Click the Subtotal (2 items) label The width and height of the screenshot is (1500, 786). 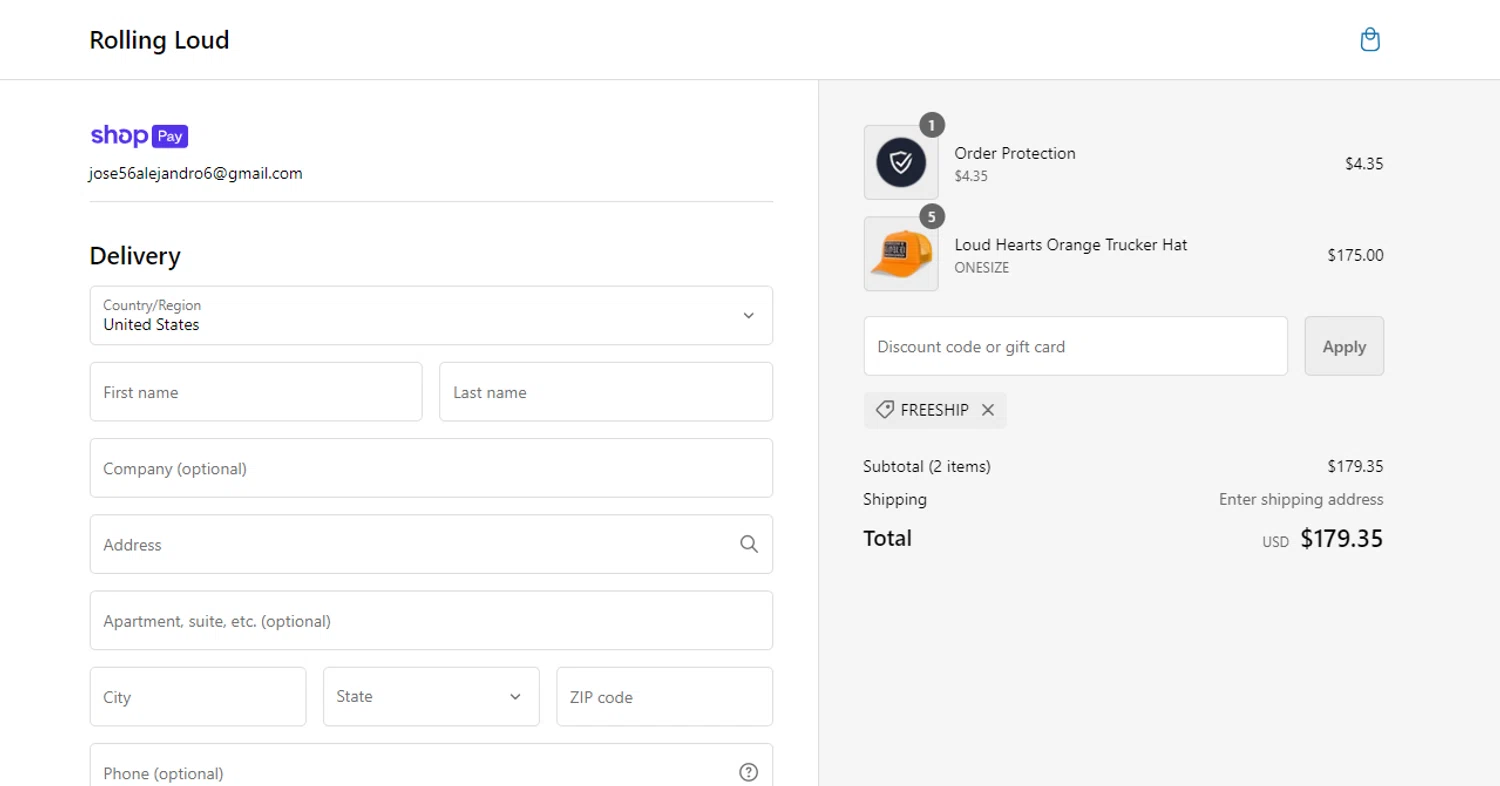click(x=927, y=466)
